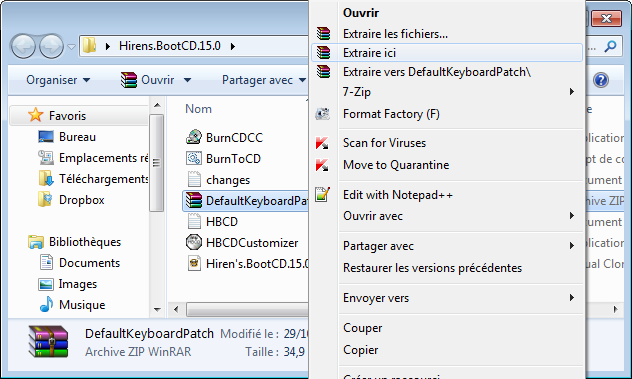Click the Documents library icon
632x379 pixels.
tap(46, 262)
